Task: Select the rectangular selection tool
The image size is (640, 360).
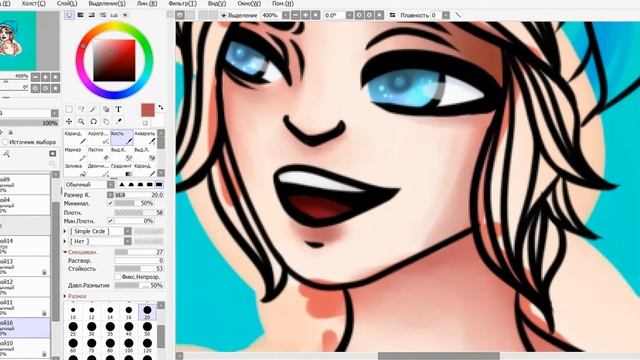Action: [69, 109]
